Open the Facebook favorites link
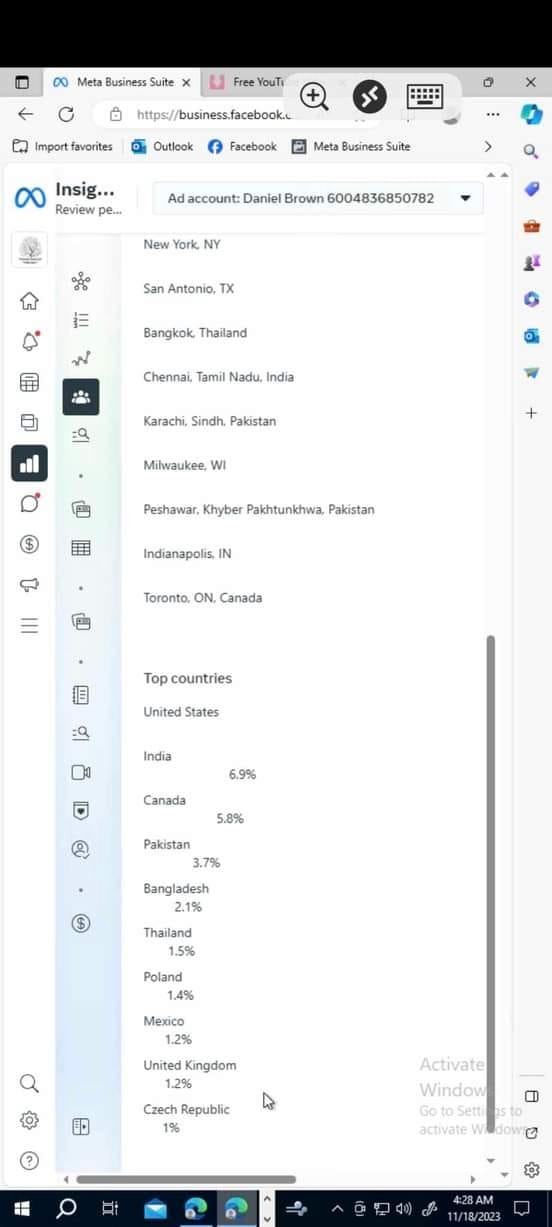552x1227 pixels. coord(241,146)
